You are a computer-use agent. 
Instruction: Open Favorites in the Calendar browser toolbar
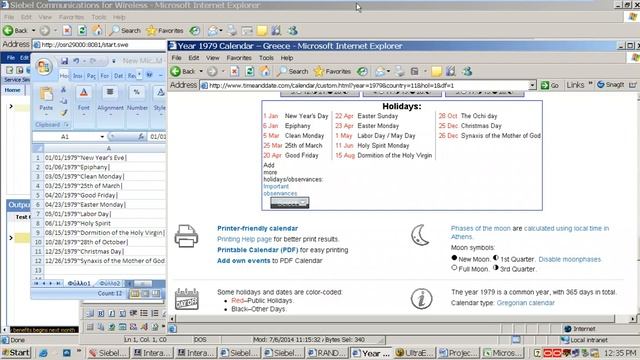(x=332, y=71)
